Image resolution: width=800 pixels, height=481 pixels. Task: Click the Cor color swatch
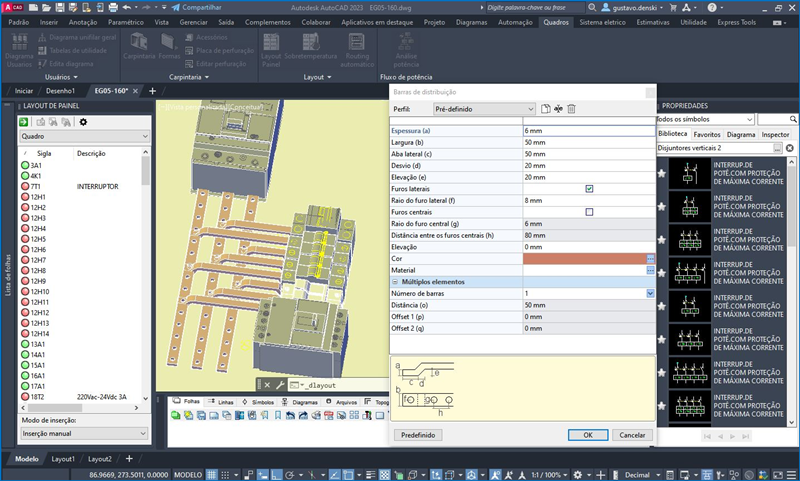[x=583, y=258]
